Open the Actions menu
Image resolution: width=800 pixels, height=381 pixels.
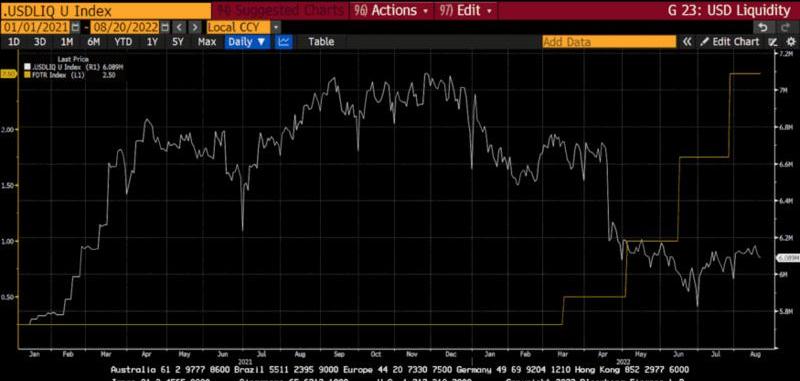coord(392,10)
